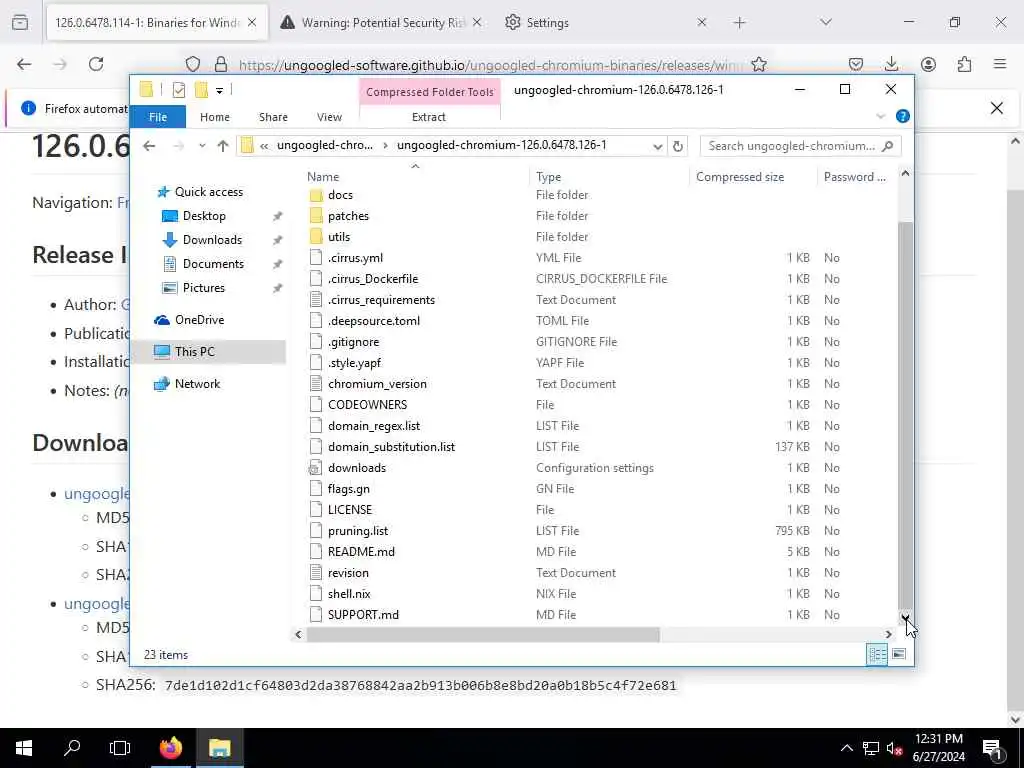Select OneDrive in navigation pane

199,320
